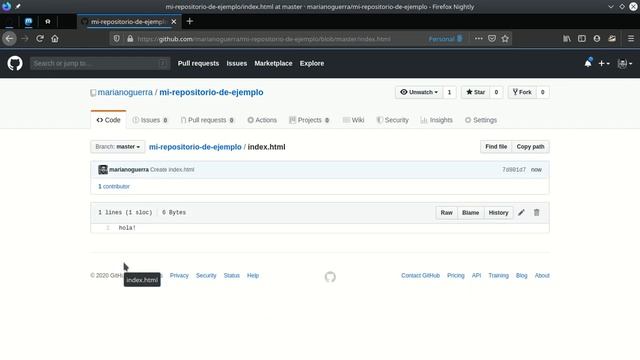Open the API footer link
The width and height of the screenshot is (640, 360).
pyautogui.click(x=476, y=276)
